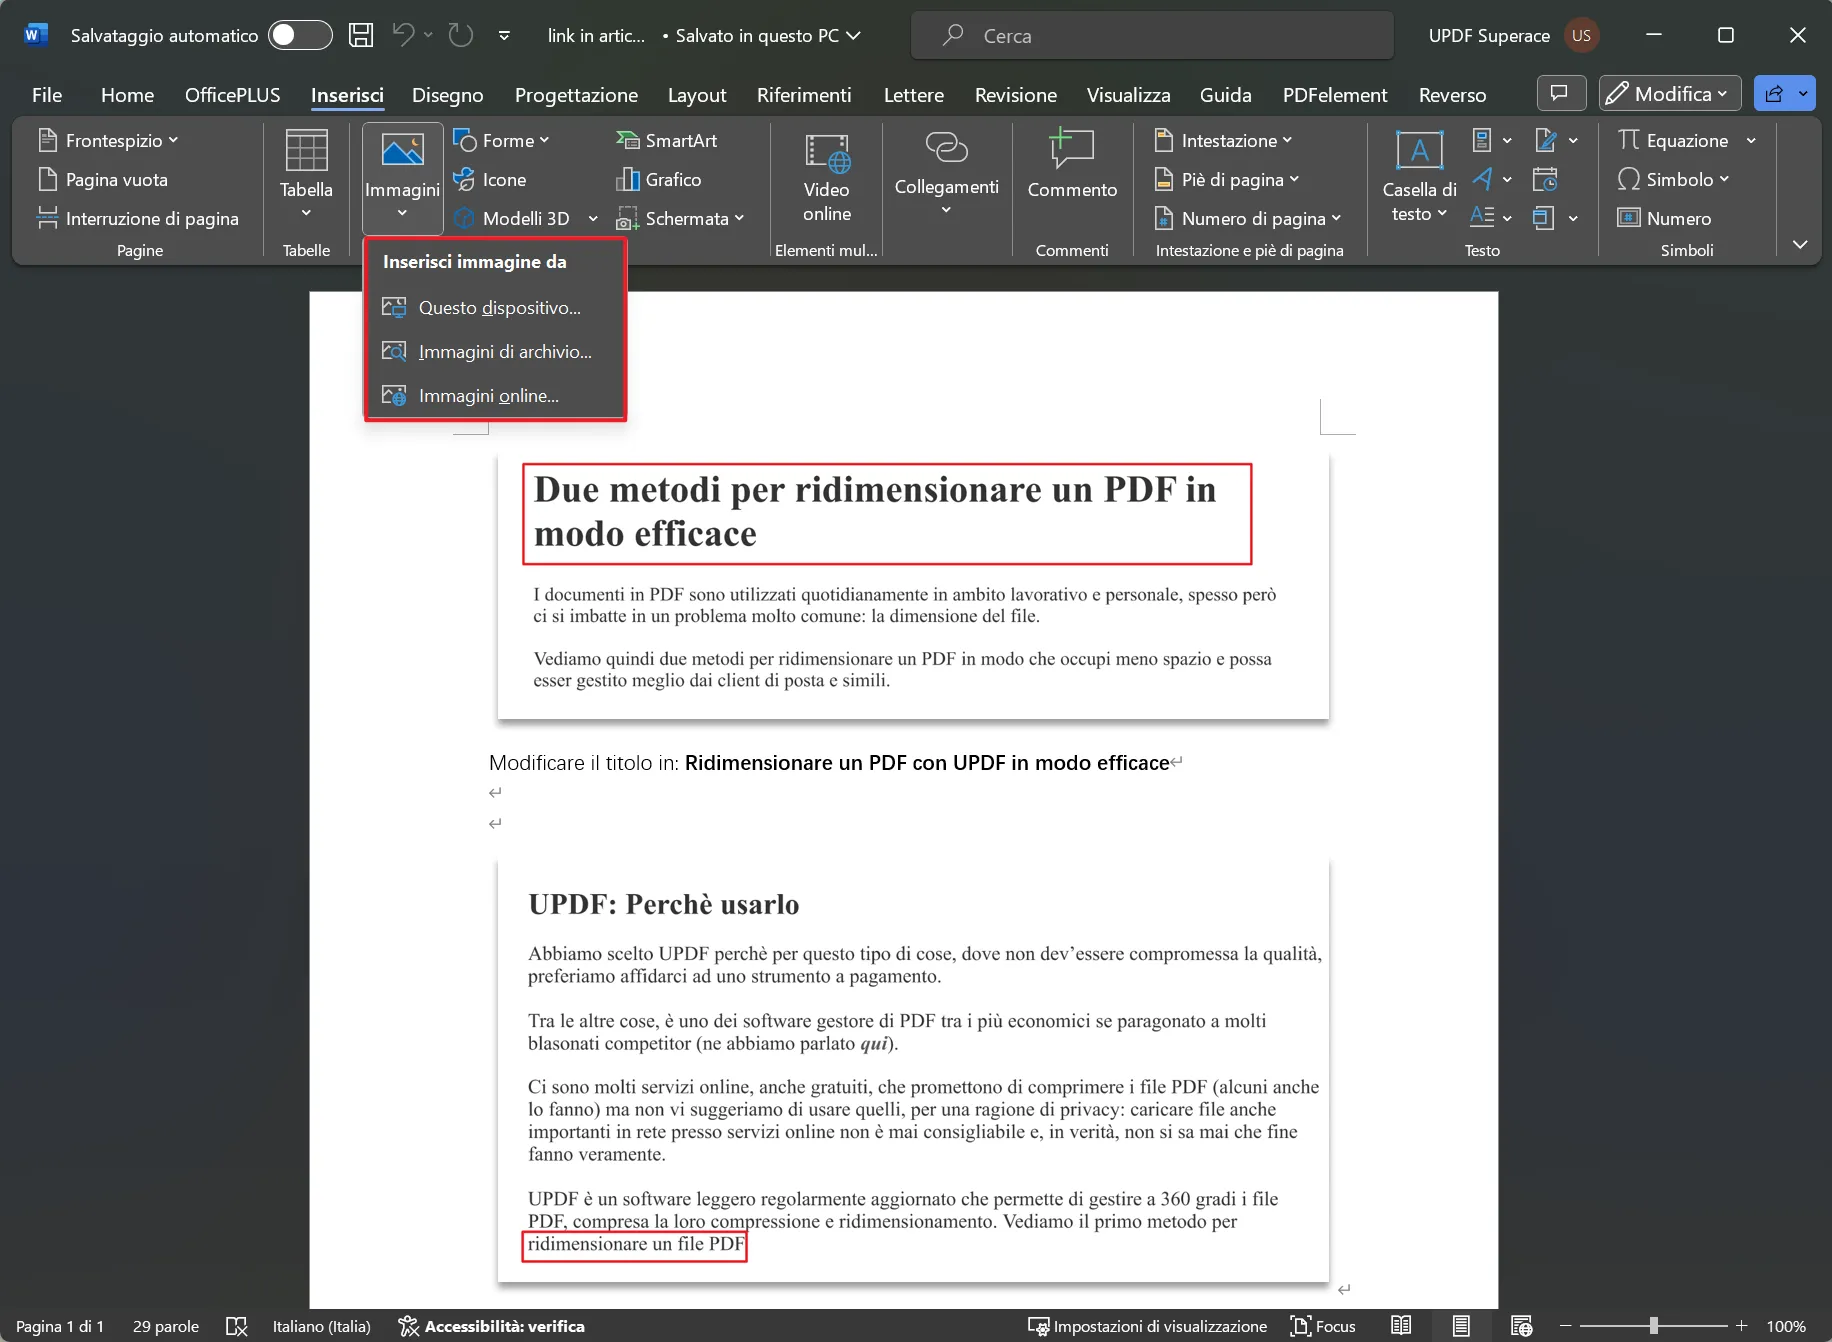Image resolution: width=1832 pixels, height=1342 pixels.
Task: Insert a Grafico chart
Action: 659,179
